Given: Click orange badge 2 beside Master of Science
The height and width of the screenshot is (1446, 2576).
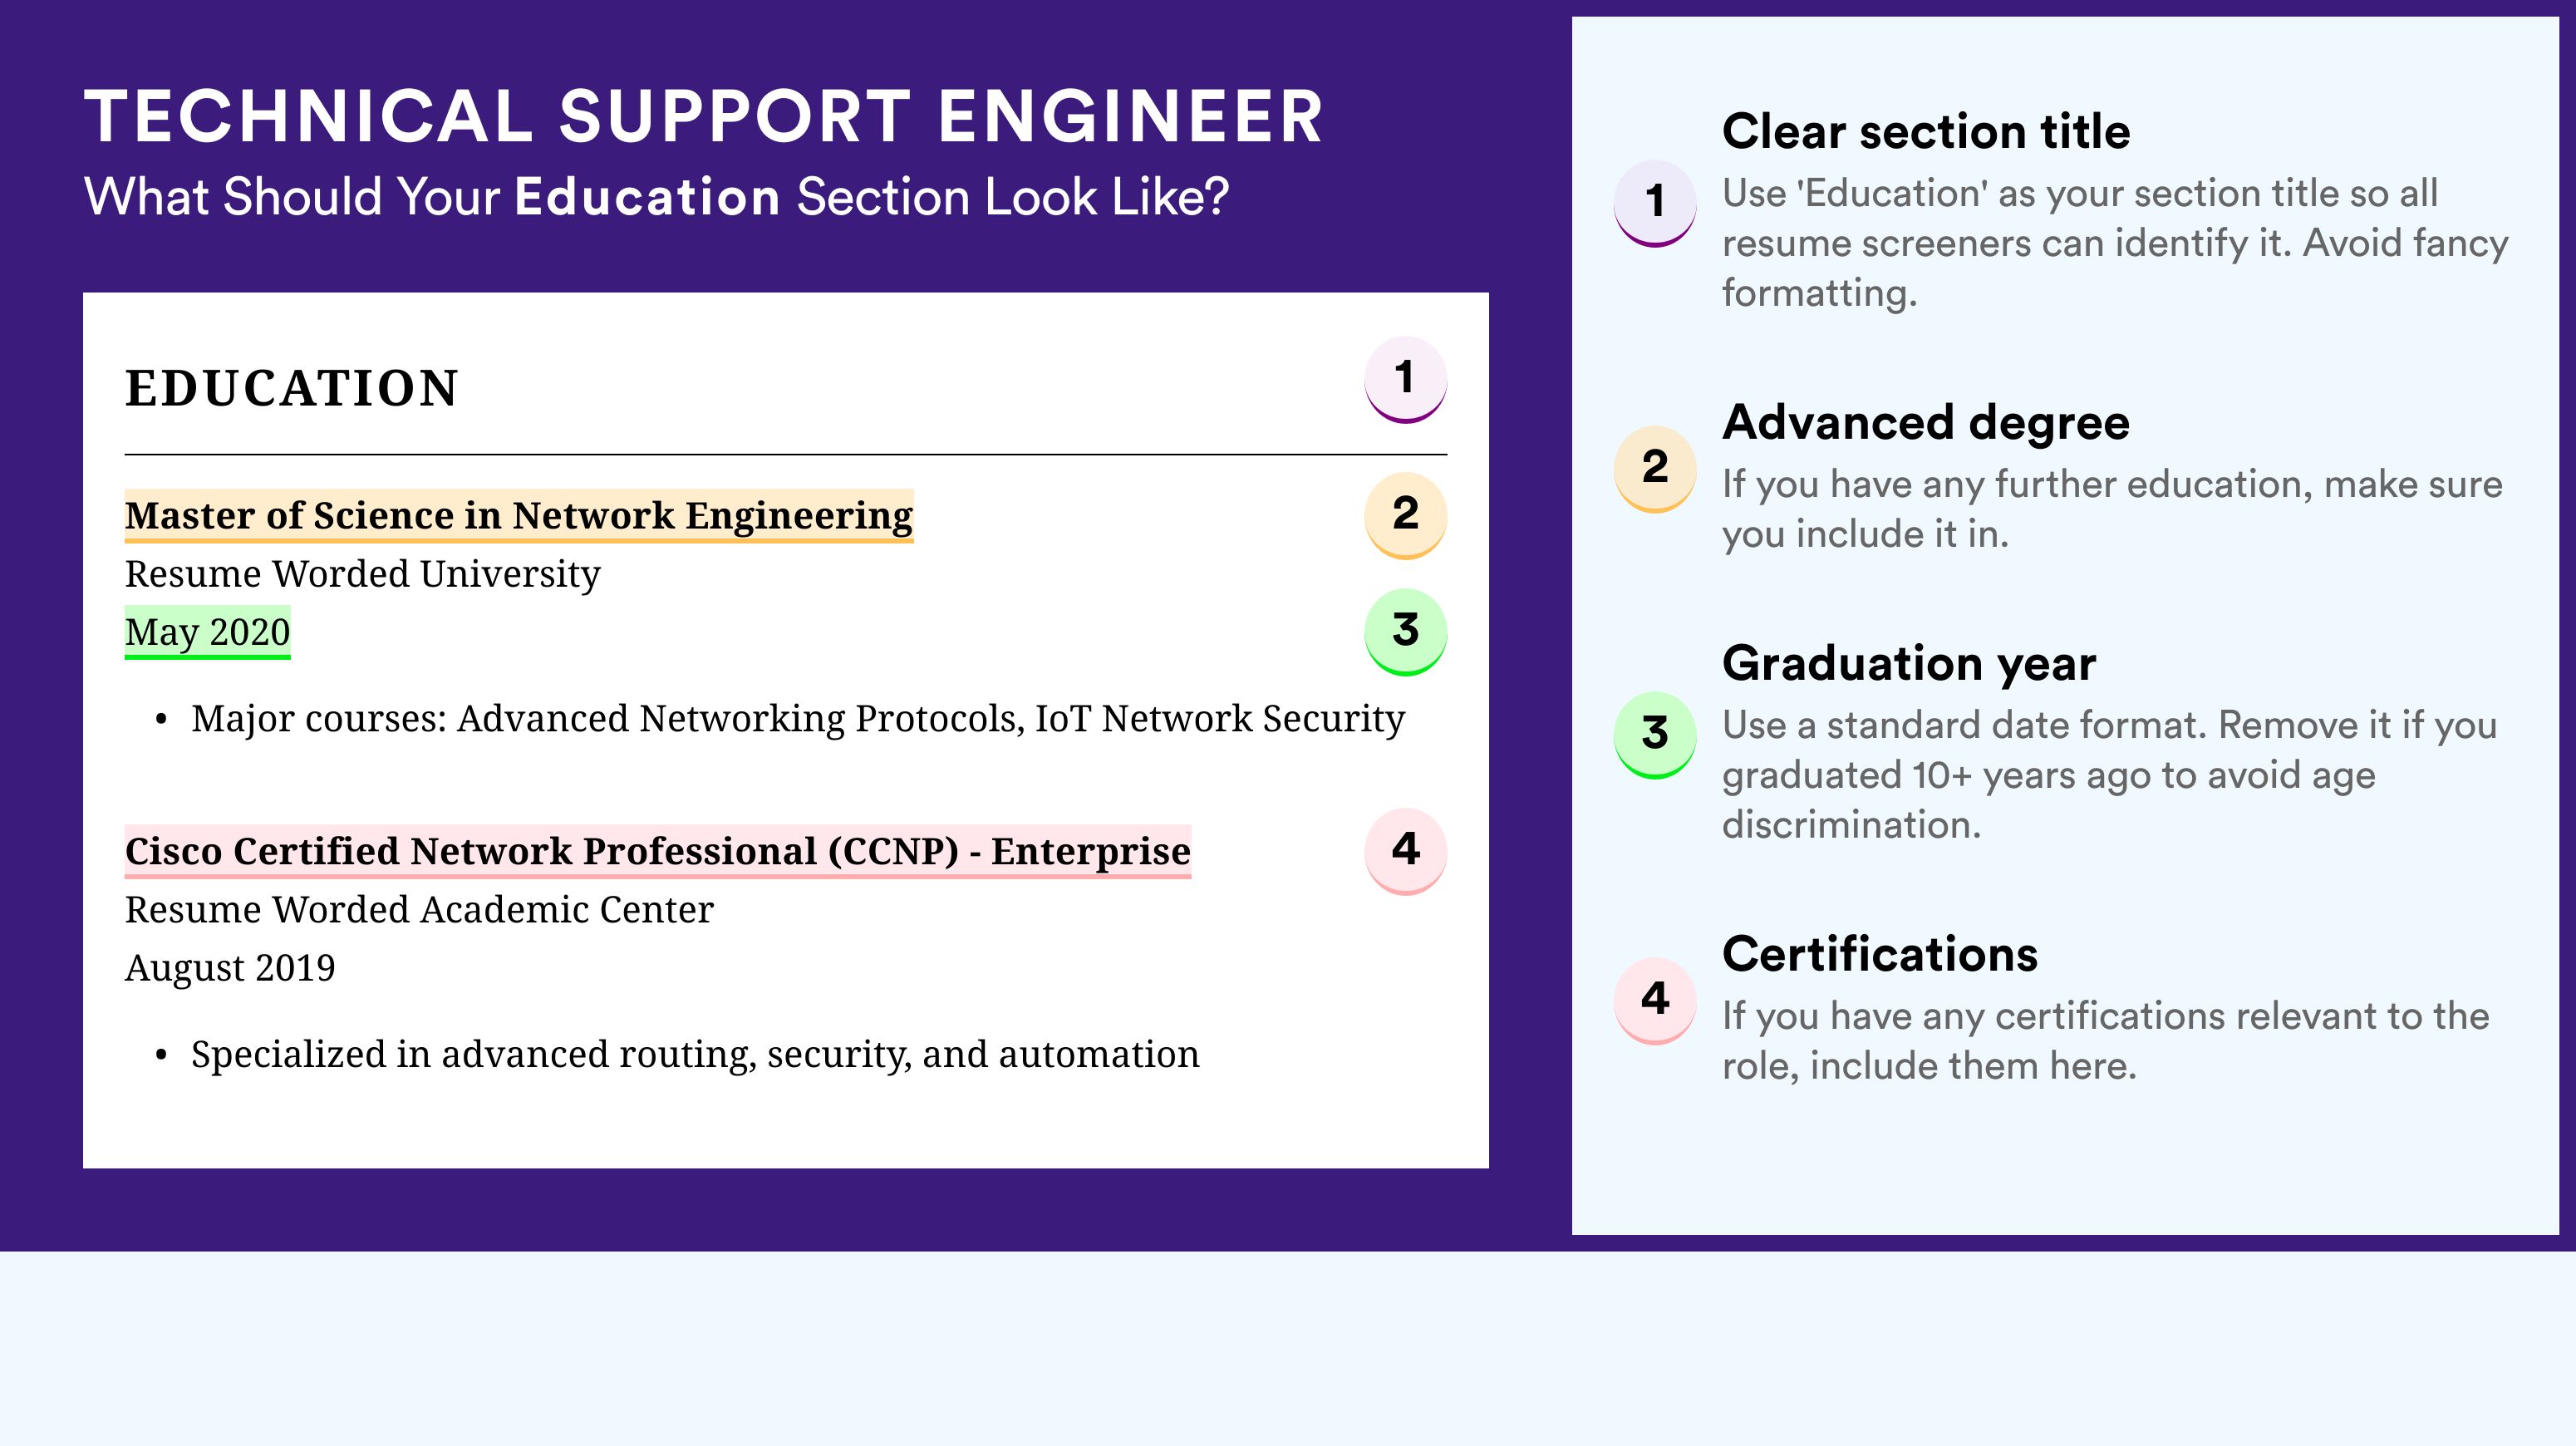Looking at the screenshot, I should point(1405,515).
